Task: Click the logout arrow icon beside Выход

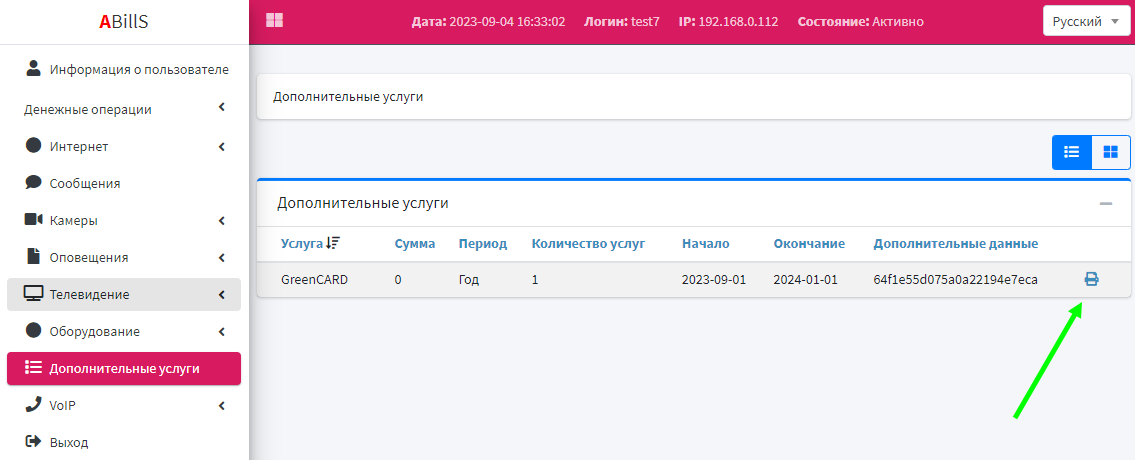Action: click(x=33, y=441)
